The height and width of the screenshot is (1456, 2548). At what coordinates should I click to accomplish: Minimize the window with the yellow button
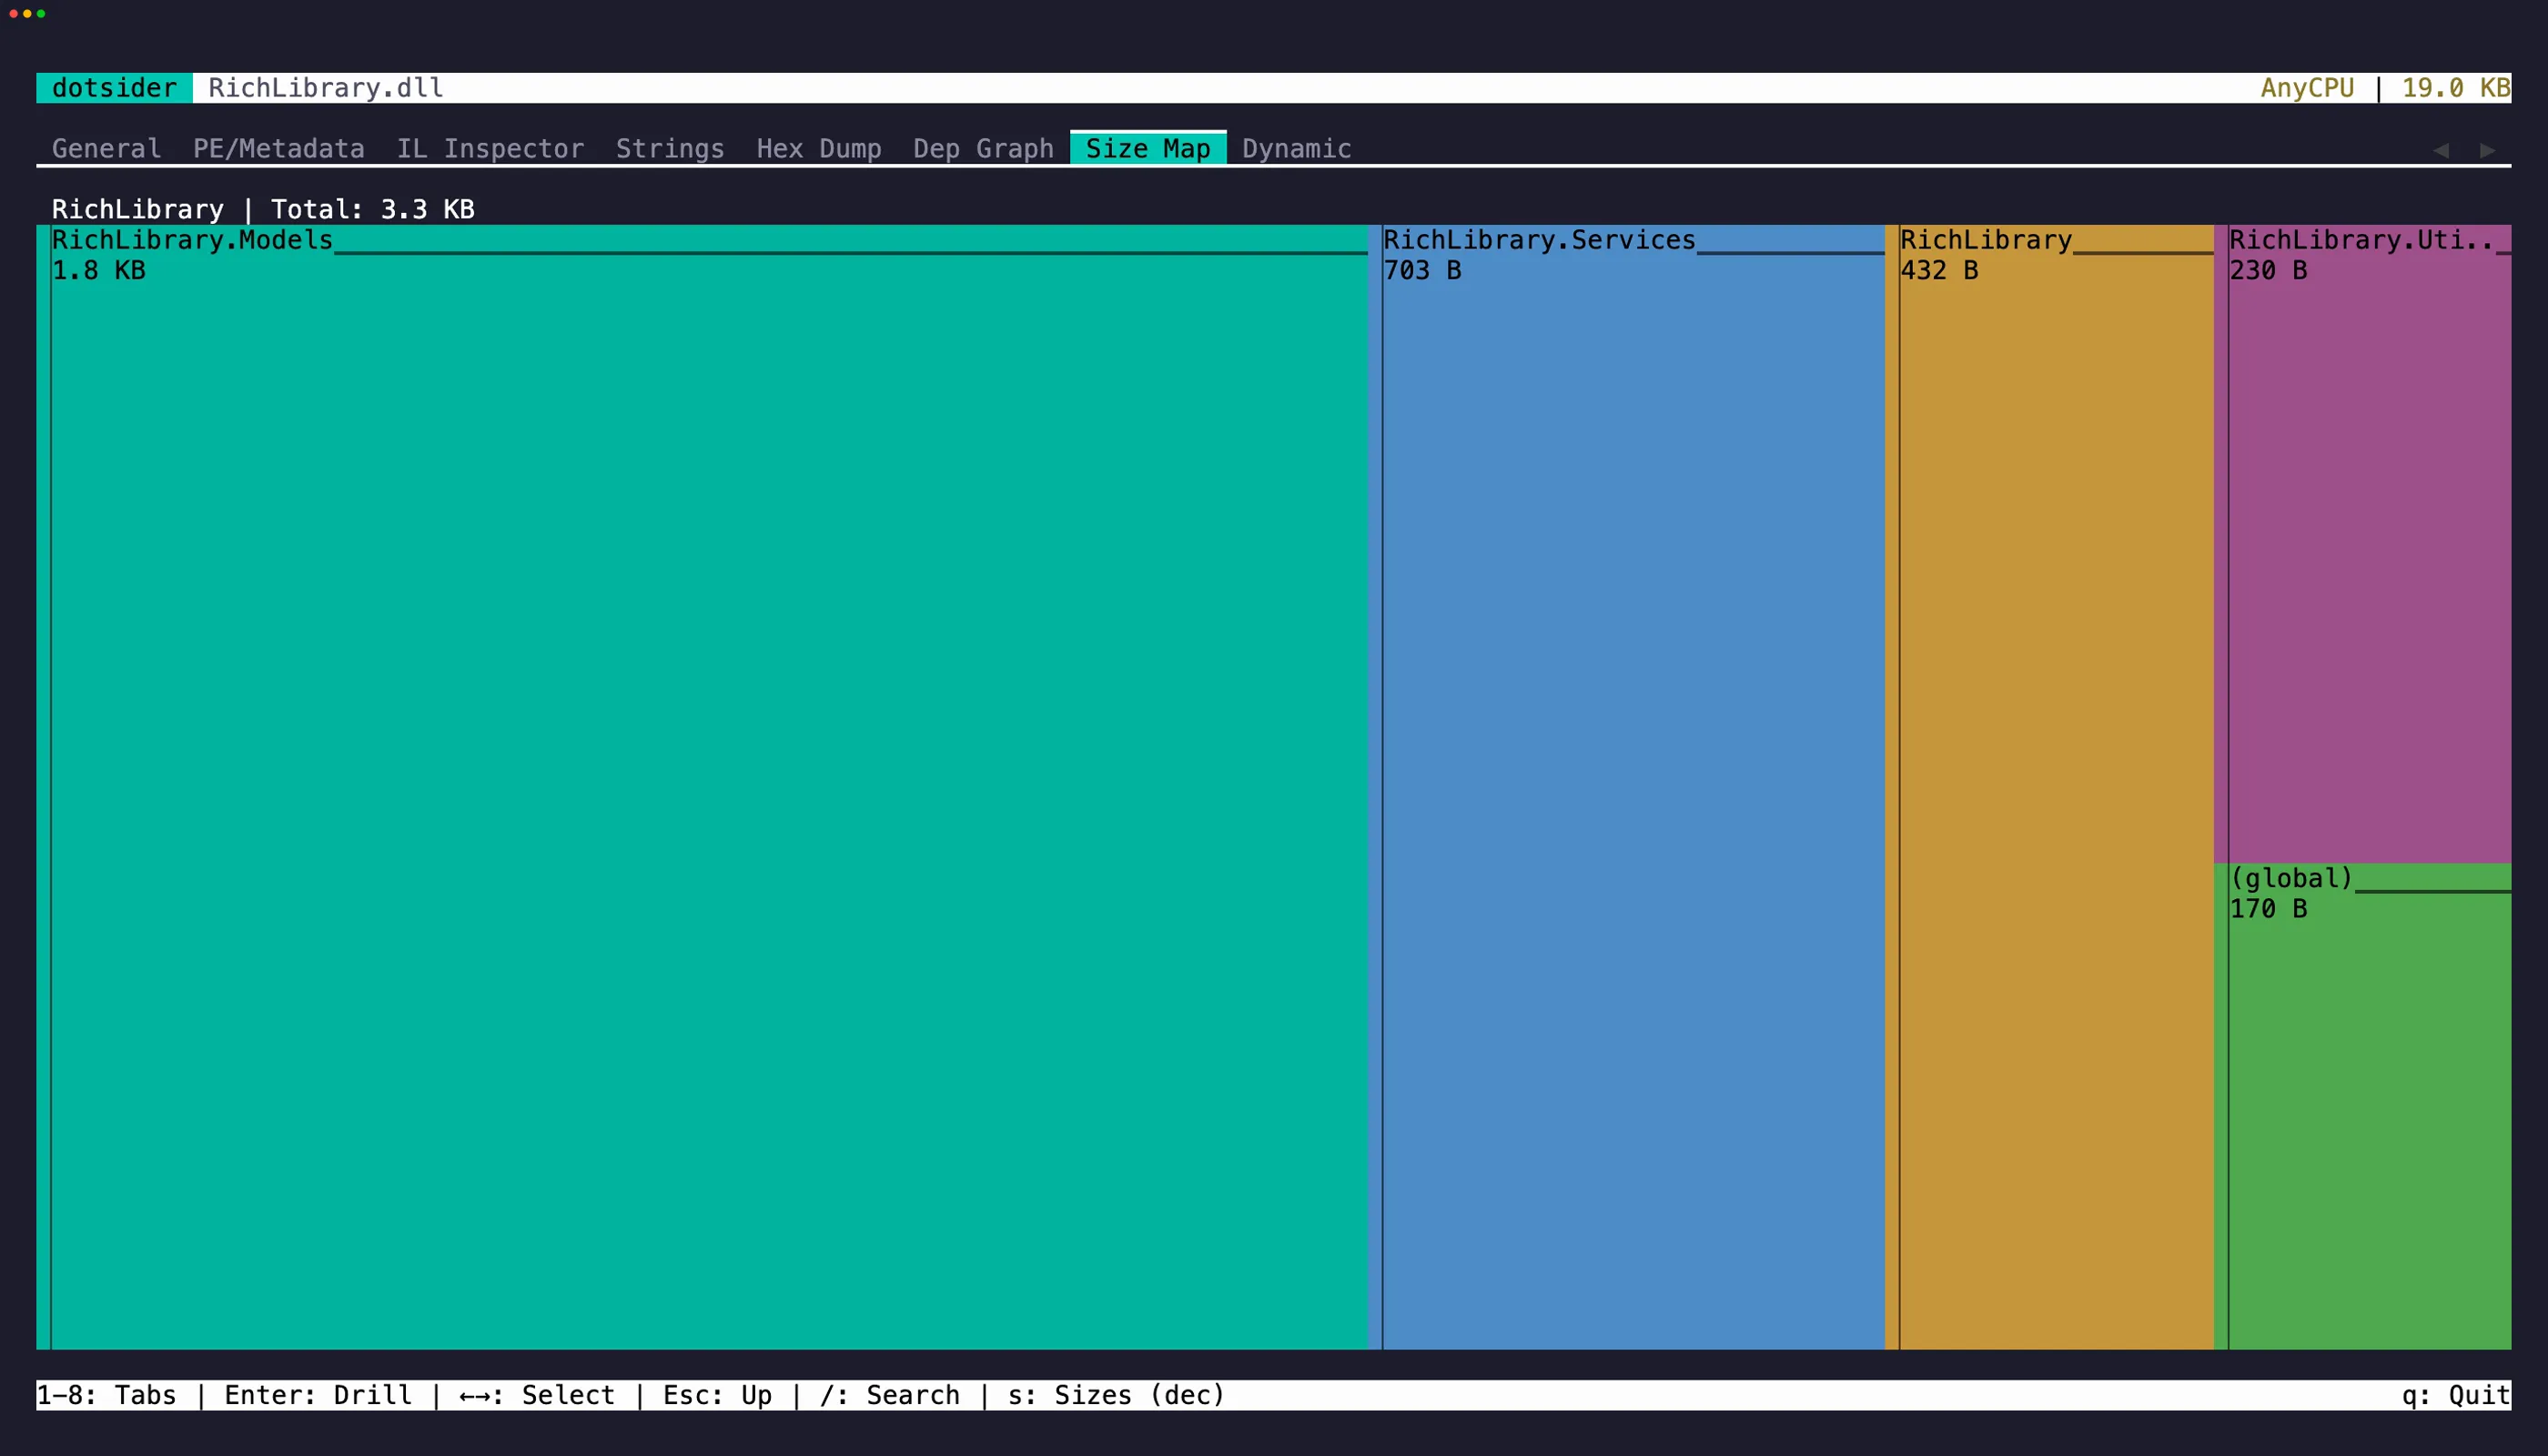(x=27, y=14)
